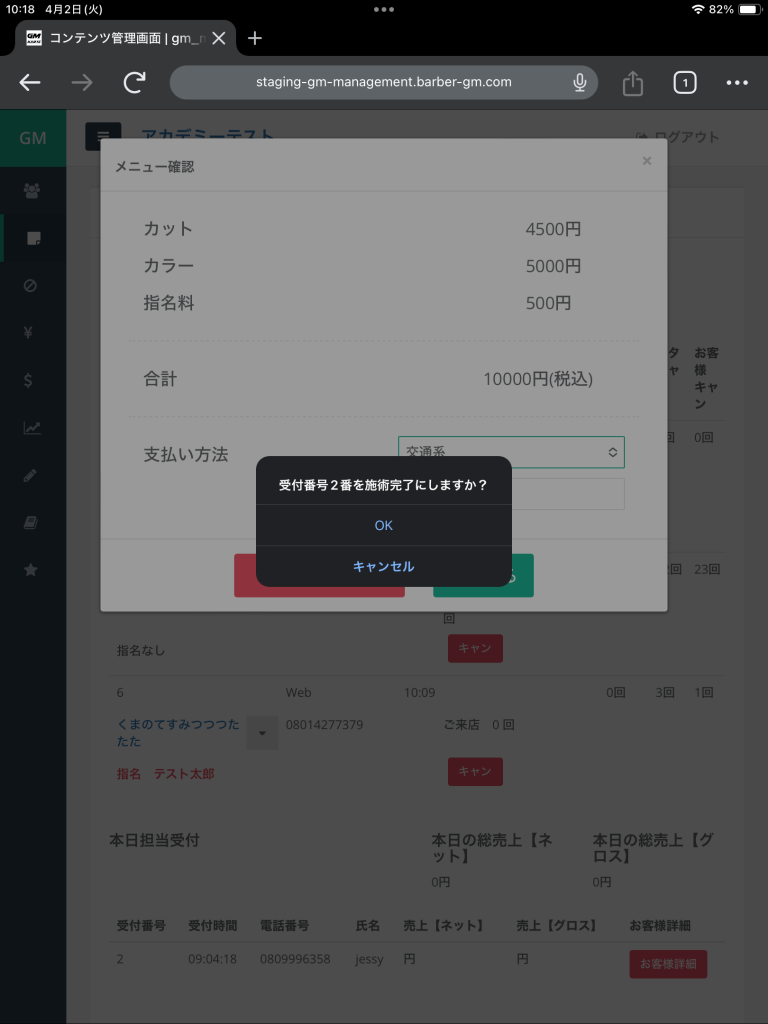The height and width of the screenshot is (1024, 768).
Task: Click the お客様詳細 button for jessy
Action: [x=667, y=964]
